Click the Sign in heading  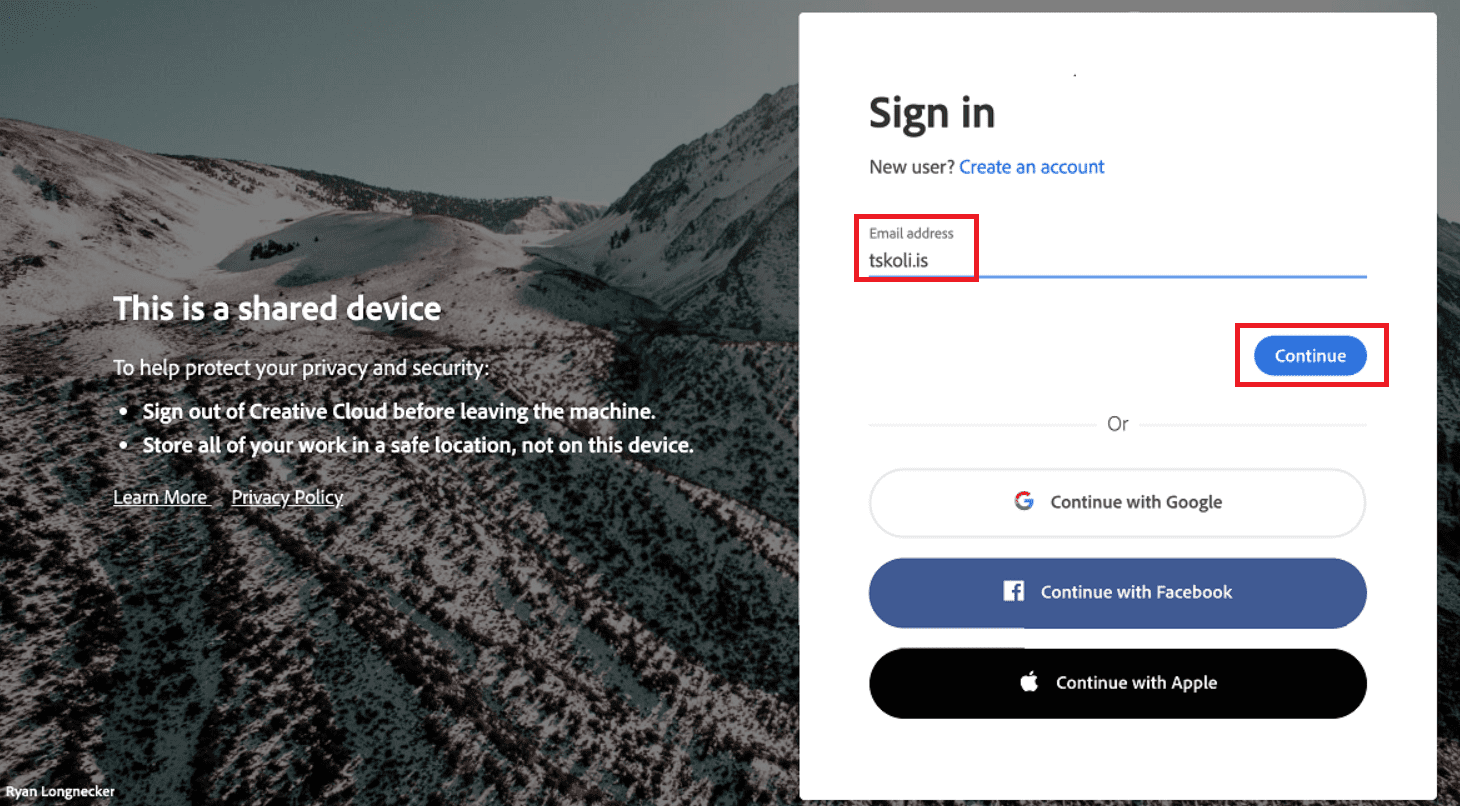pos(932,114)
